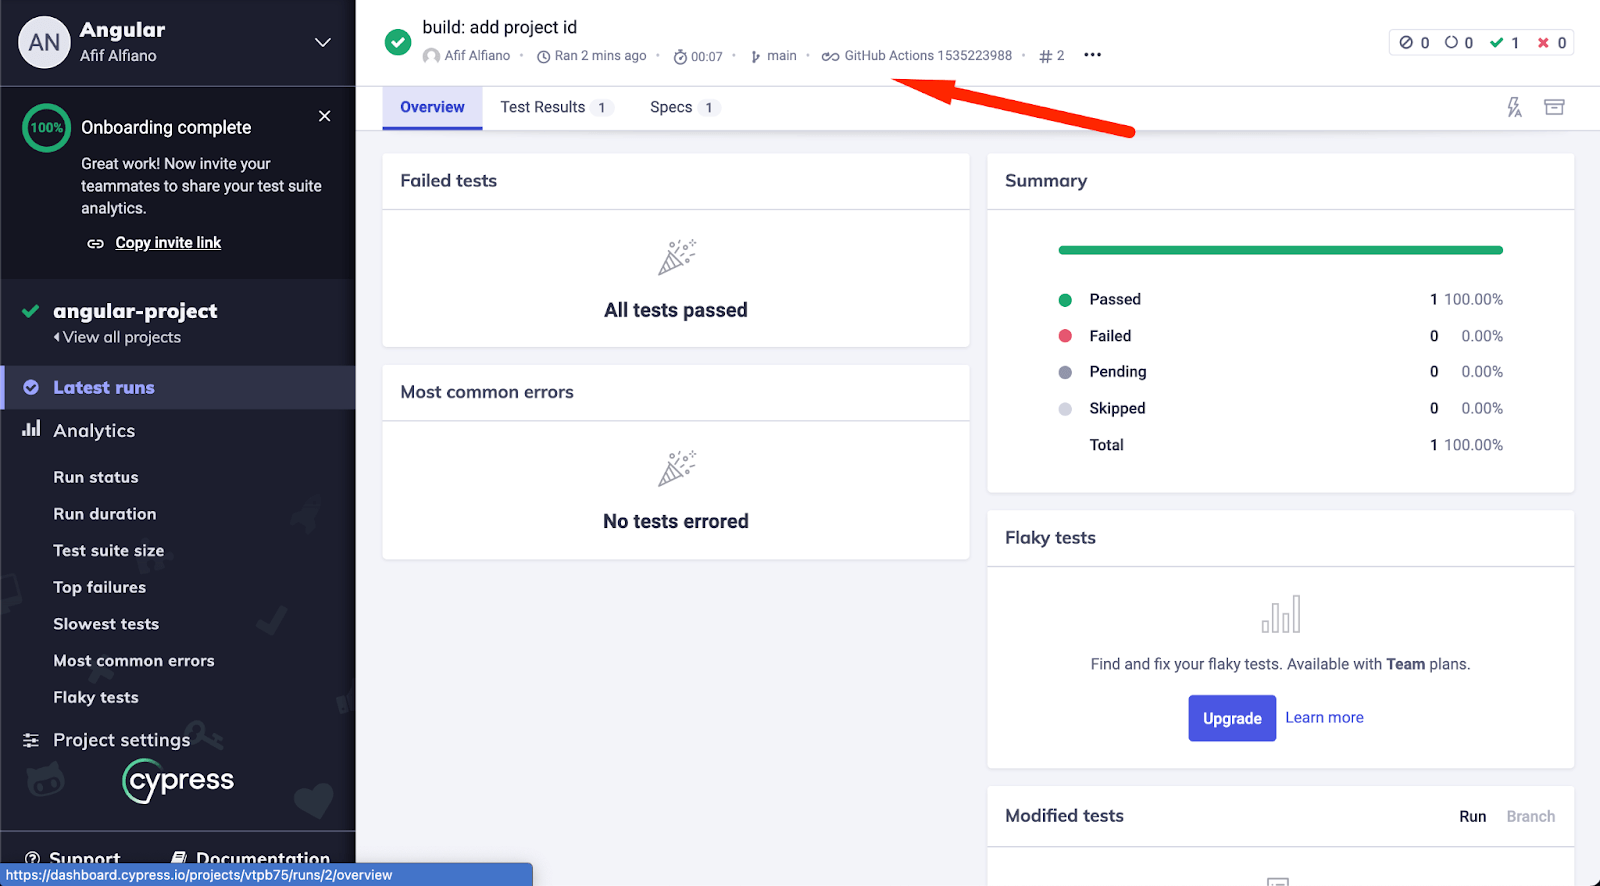1600x886 pixels.
Task: Click the Cypress logo in sidebar
Action: (178, 780)
